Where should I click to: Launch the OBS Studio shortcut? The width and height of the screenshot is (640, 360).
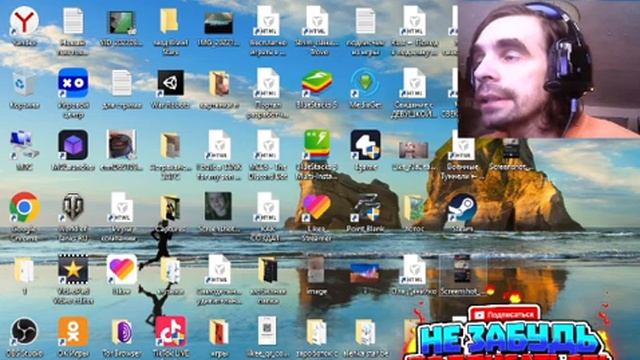click(24, 332)
